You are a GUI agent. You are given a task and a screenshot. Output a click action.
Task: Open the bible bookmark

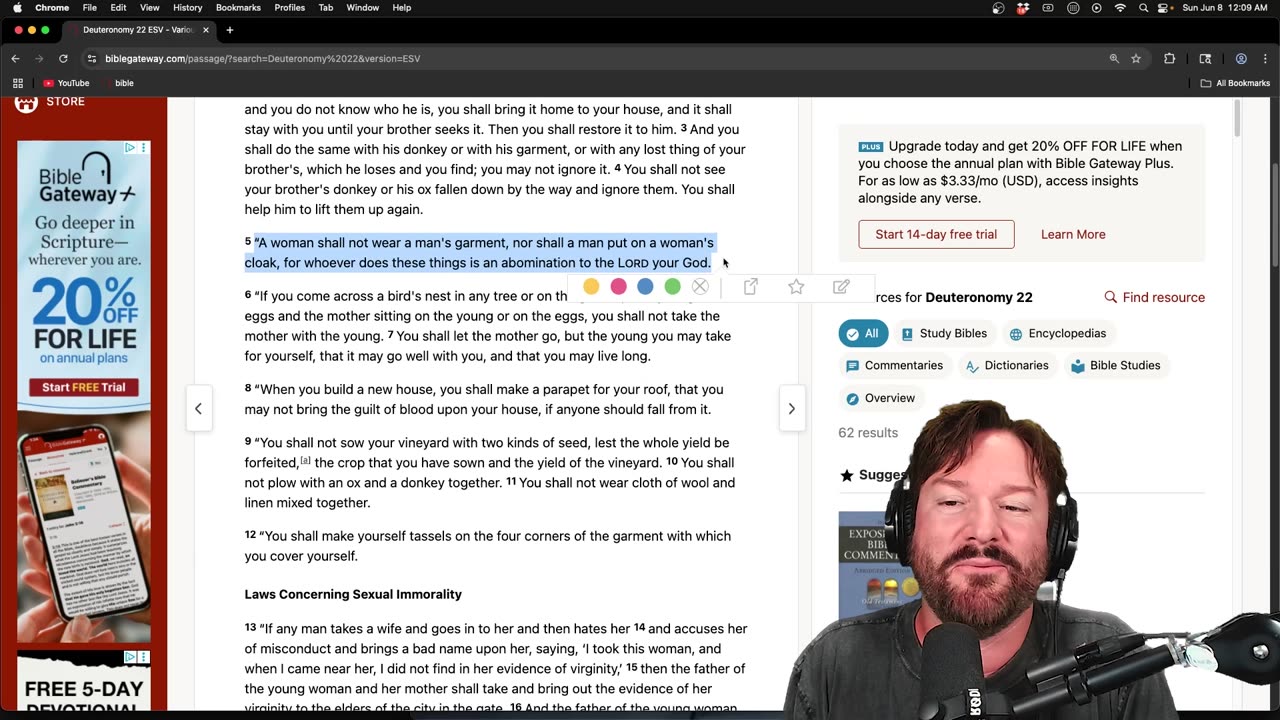(x=118, y=83)
